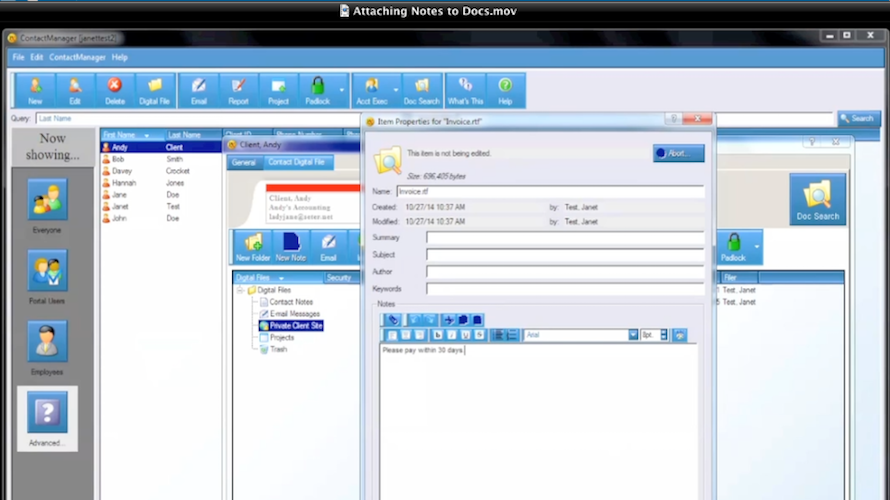Click the cut icon in Notes toolbar
This screenshot has width=890, height=500.
[x=449, y=320]
